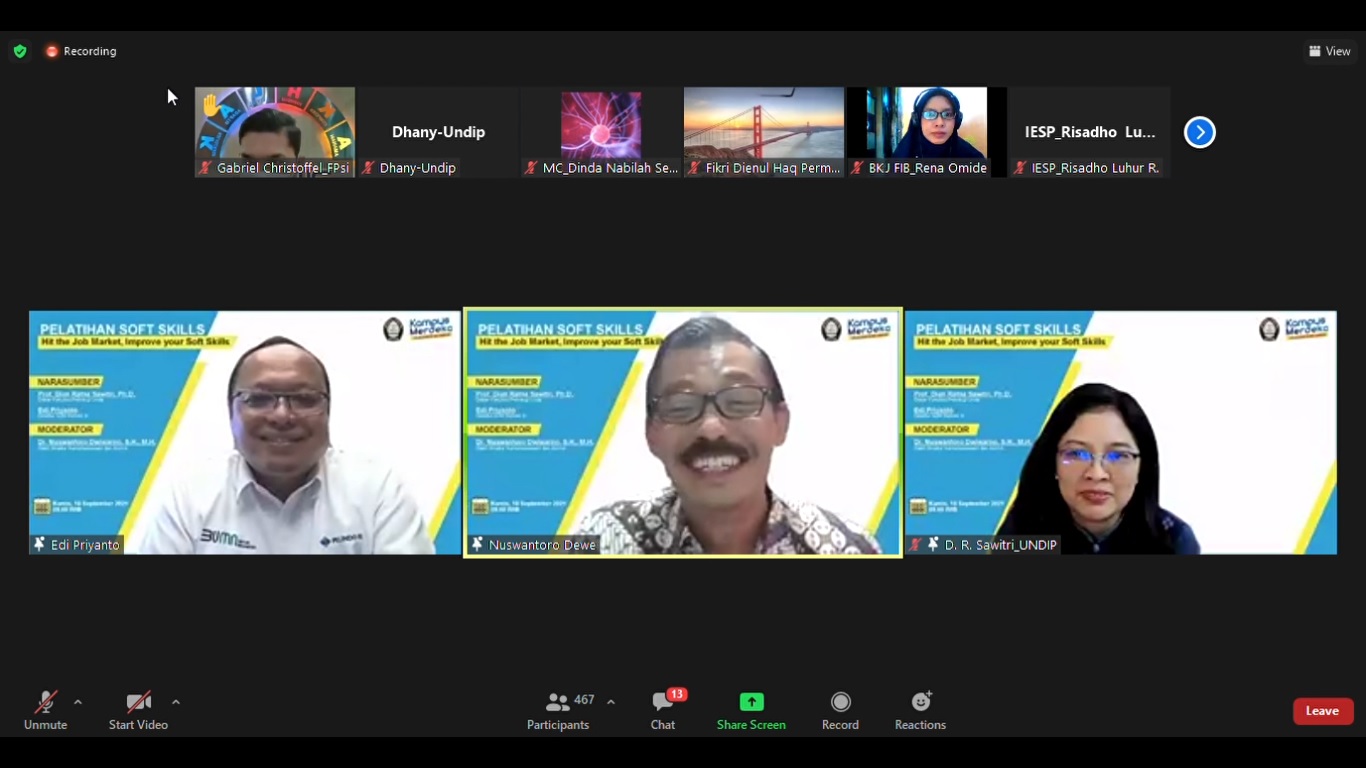Viewport: 1366px width, 768px height.
Task: Open the Chat panel
Action: [662, 710]
